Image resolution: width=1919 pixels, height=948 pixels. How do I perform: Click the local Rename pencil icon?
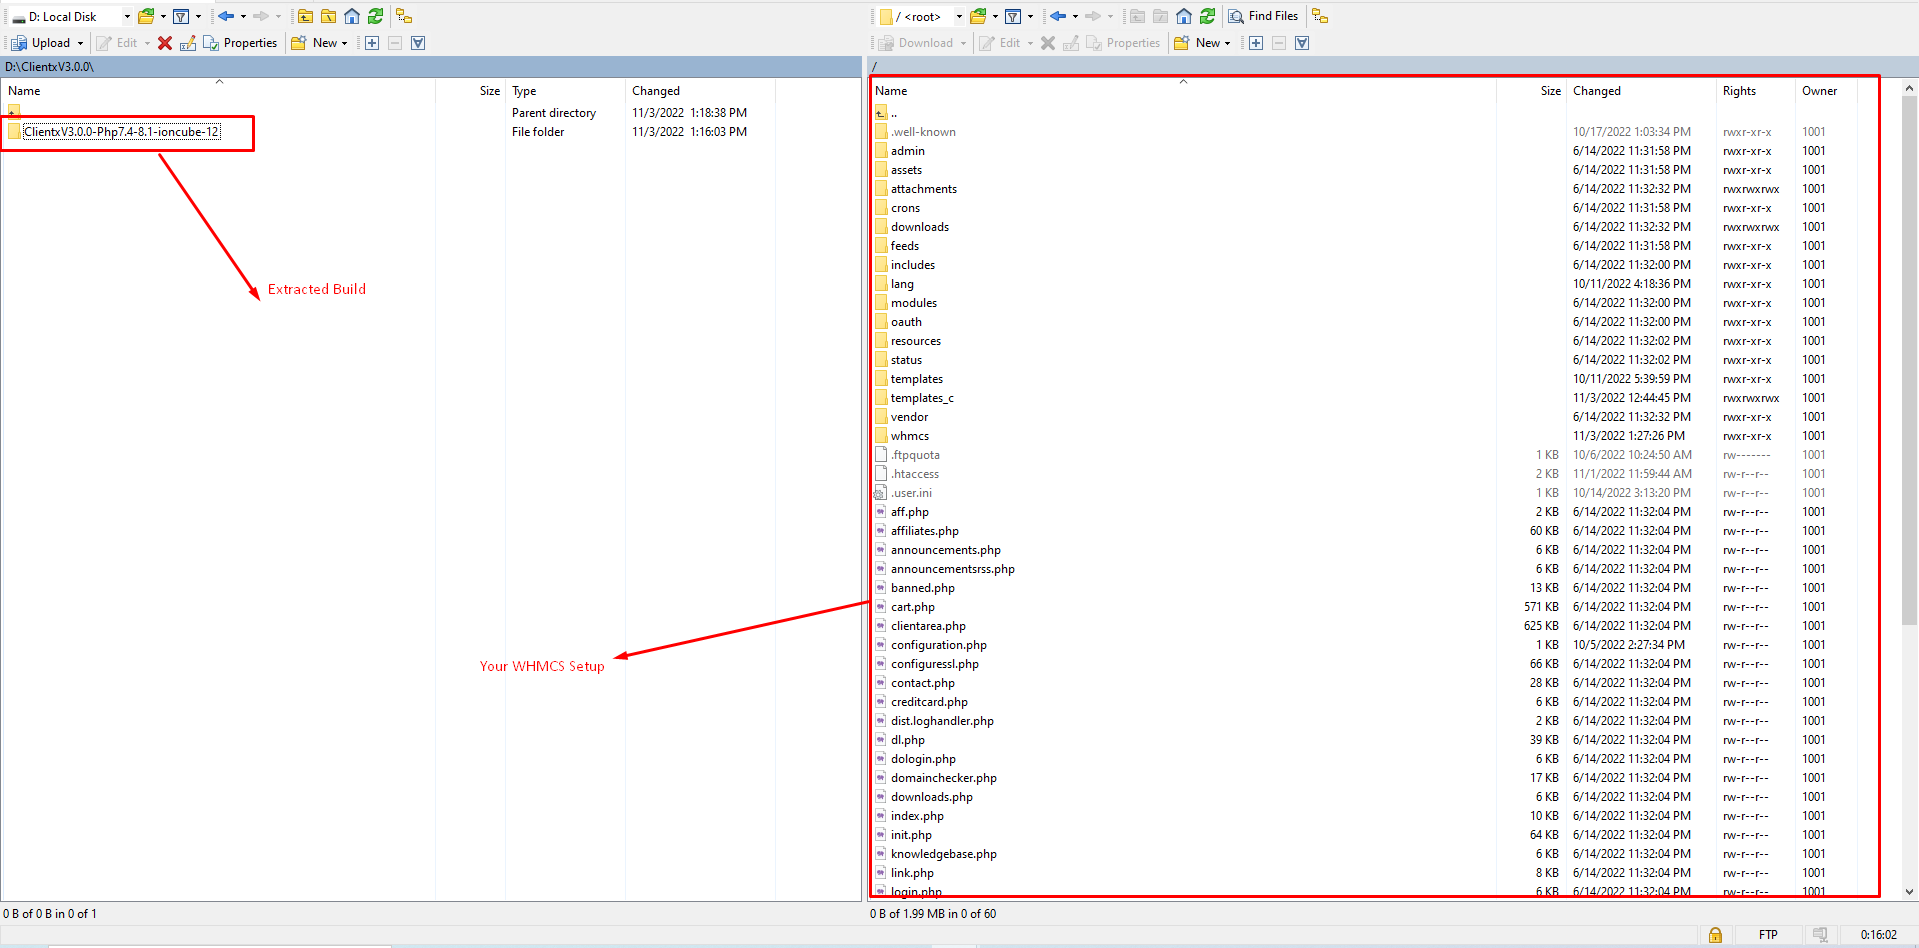pos(188,43)
